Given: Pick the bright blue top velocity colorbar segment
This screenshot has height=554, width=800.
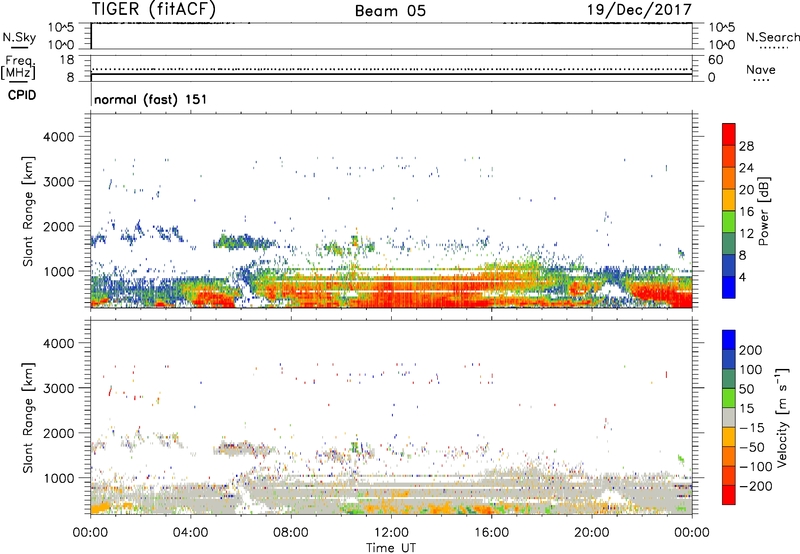Looking at the screenshot, I should pyautogui.click(x=729, y=340).
